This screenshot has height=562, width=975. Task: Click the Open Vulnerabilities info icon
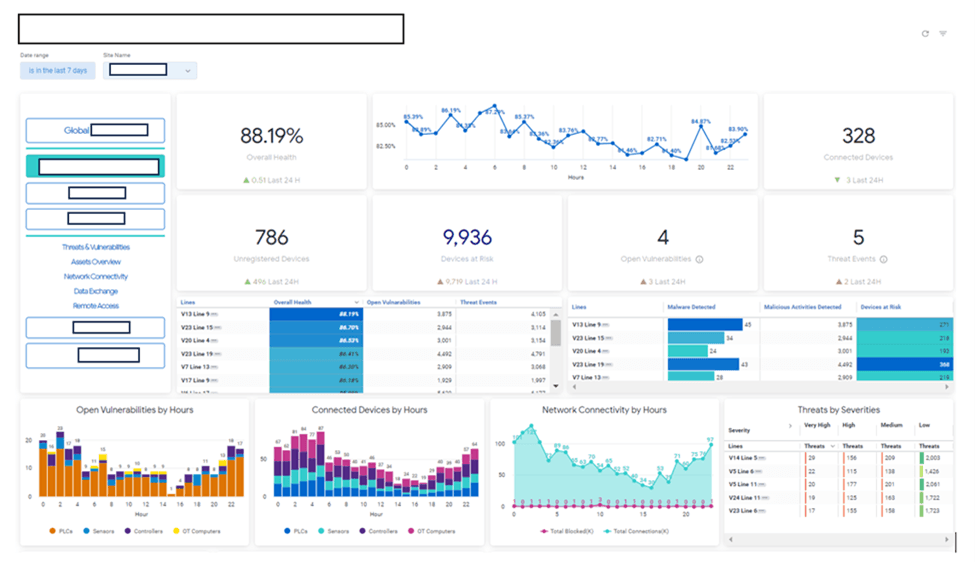[x=700, y=259]
